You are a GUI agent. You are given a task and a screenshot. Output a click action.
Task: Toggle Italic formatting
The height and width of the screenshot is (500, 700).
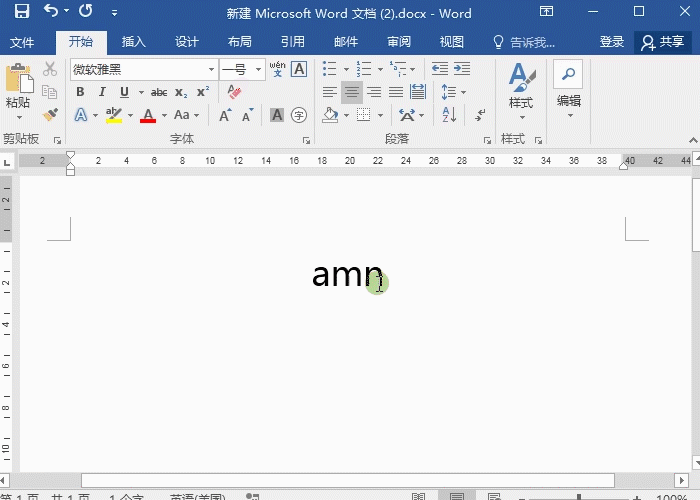tap(105, 92)
